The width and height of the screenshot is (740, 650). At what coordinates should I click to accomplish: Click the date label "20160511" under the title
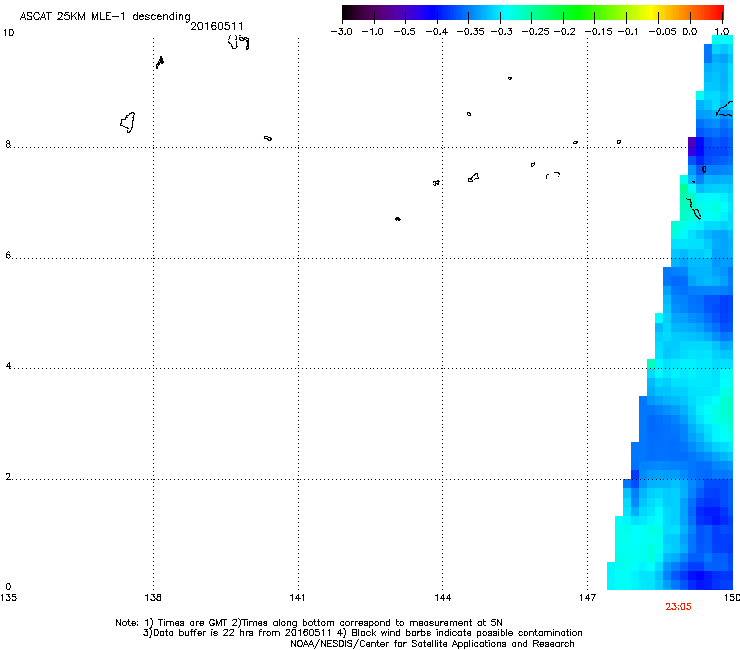tap(217, 26)
